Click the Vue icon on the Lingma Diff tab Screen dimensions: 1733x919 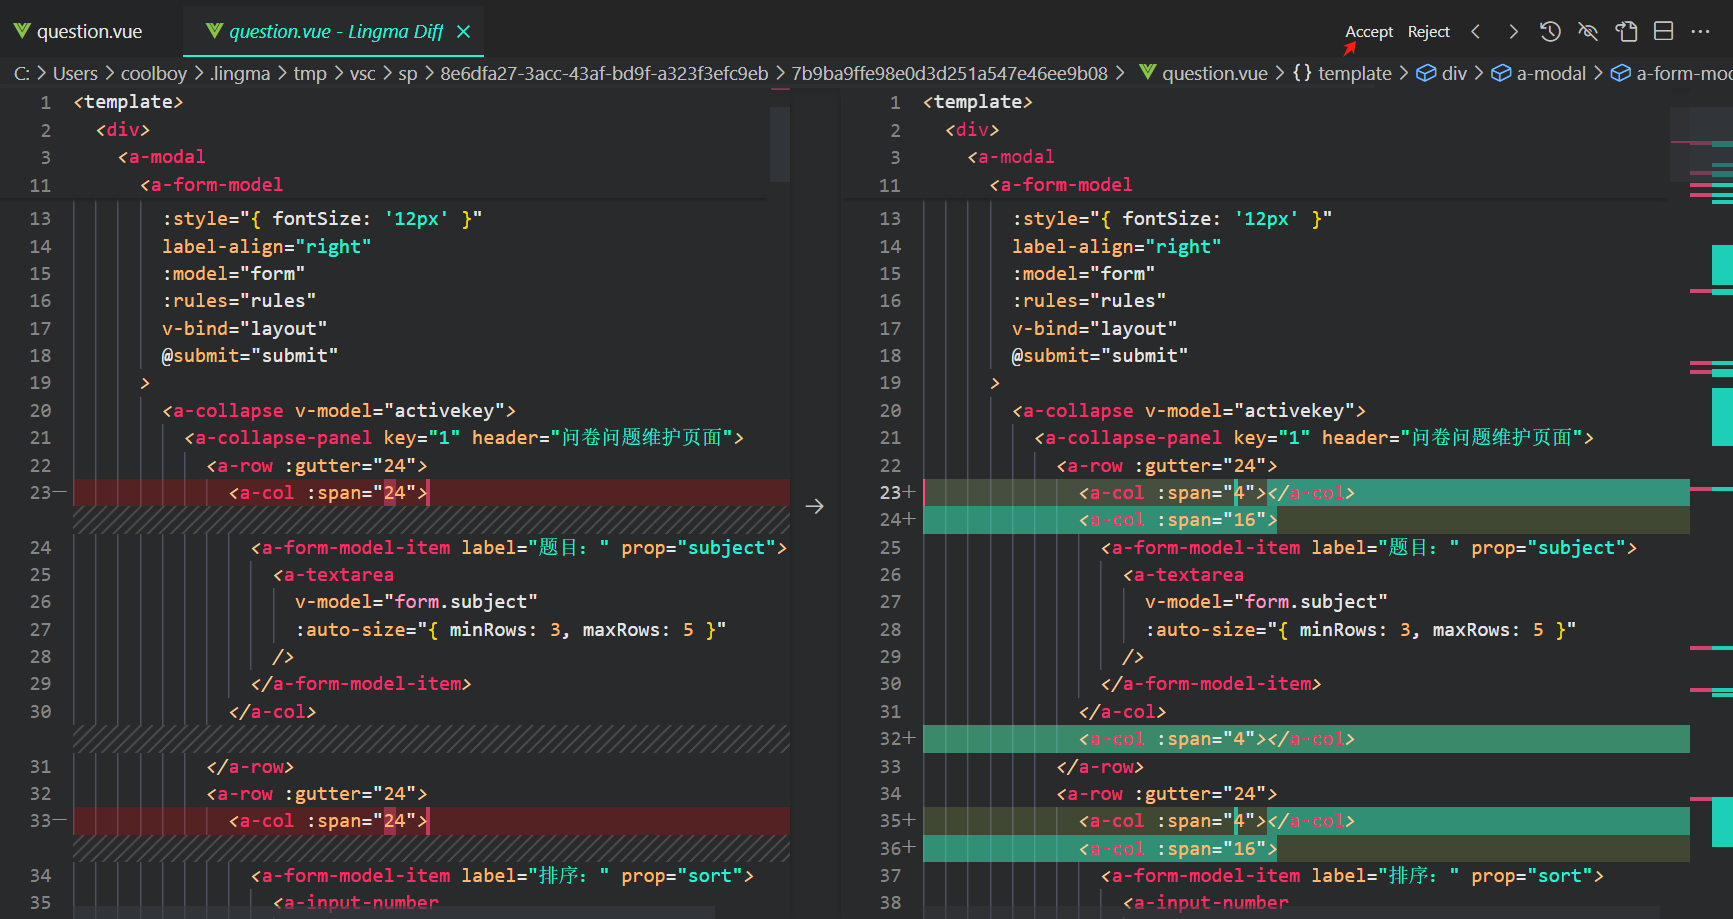tap(214, 31)
